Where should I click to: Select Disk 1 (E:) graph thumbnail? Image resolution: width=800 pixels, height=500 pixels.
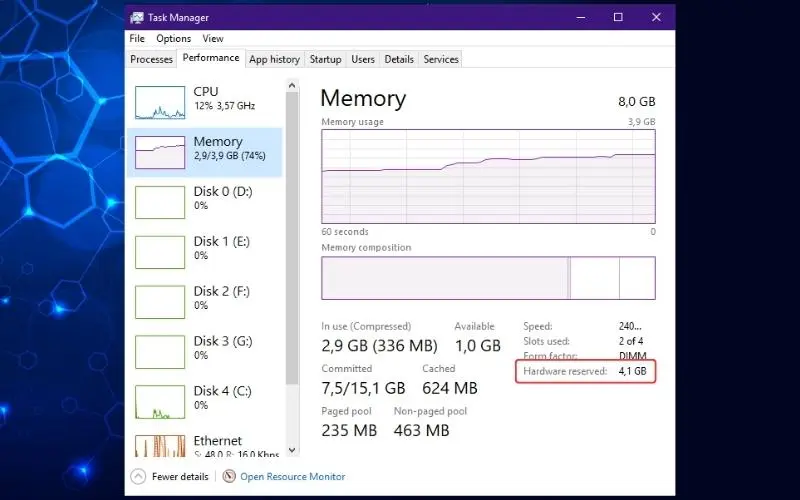point(160,252)
